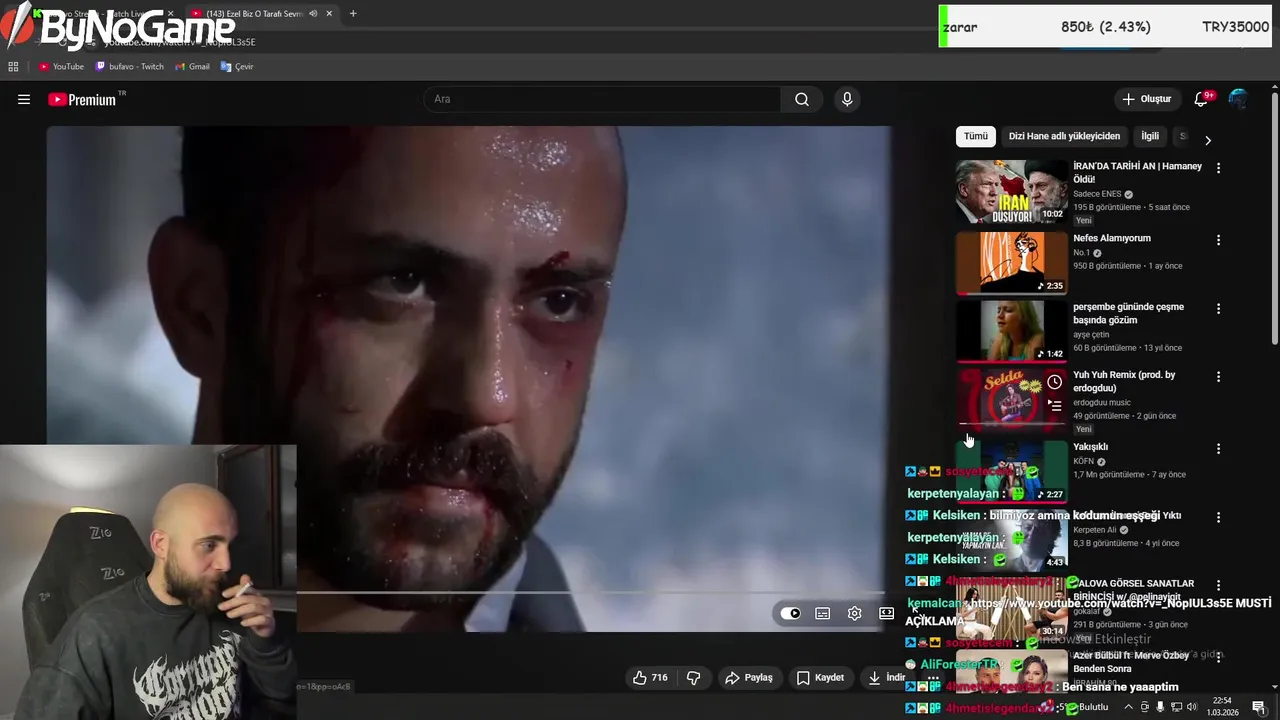This screenshot has height=720, width=1280.
Task: Open the taskbar microphone tray icon
Action: [1160, 707]
